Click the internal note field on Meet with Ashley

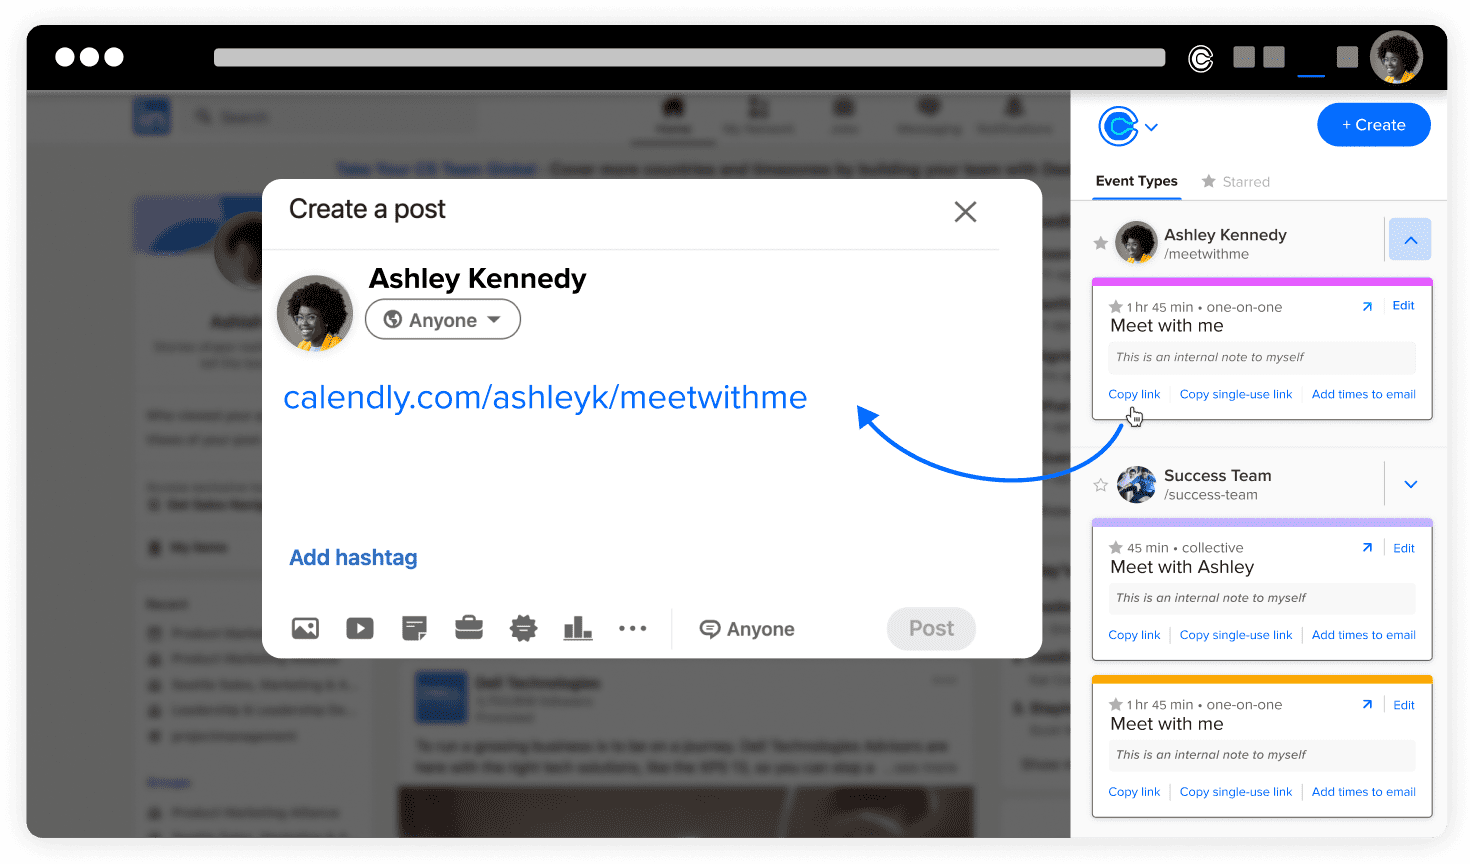coord(1261,597)
